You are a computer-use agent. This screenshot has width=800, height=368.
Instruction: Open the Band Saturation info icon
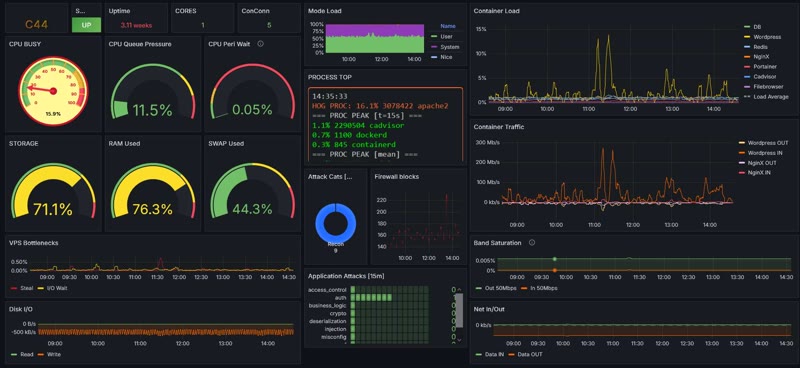click(x=532, y=243)
